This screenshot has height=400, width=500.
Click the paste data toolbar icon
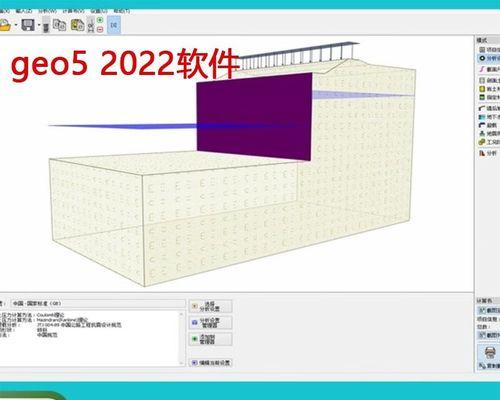coord(77,25)
